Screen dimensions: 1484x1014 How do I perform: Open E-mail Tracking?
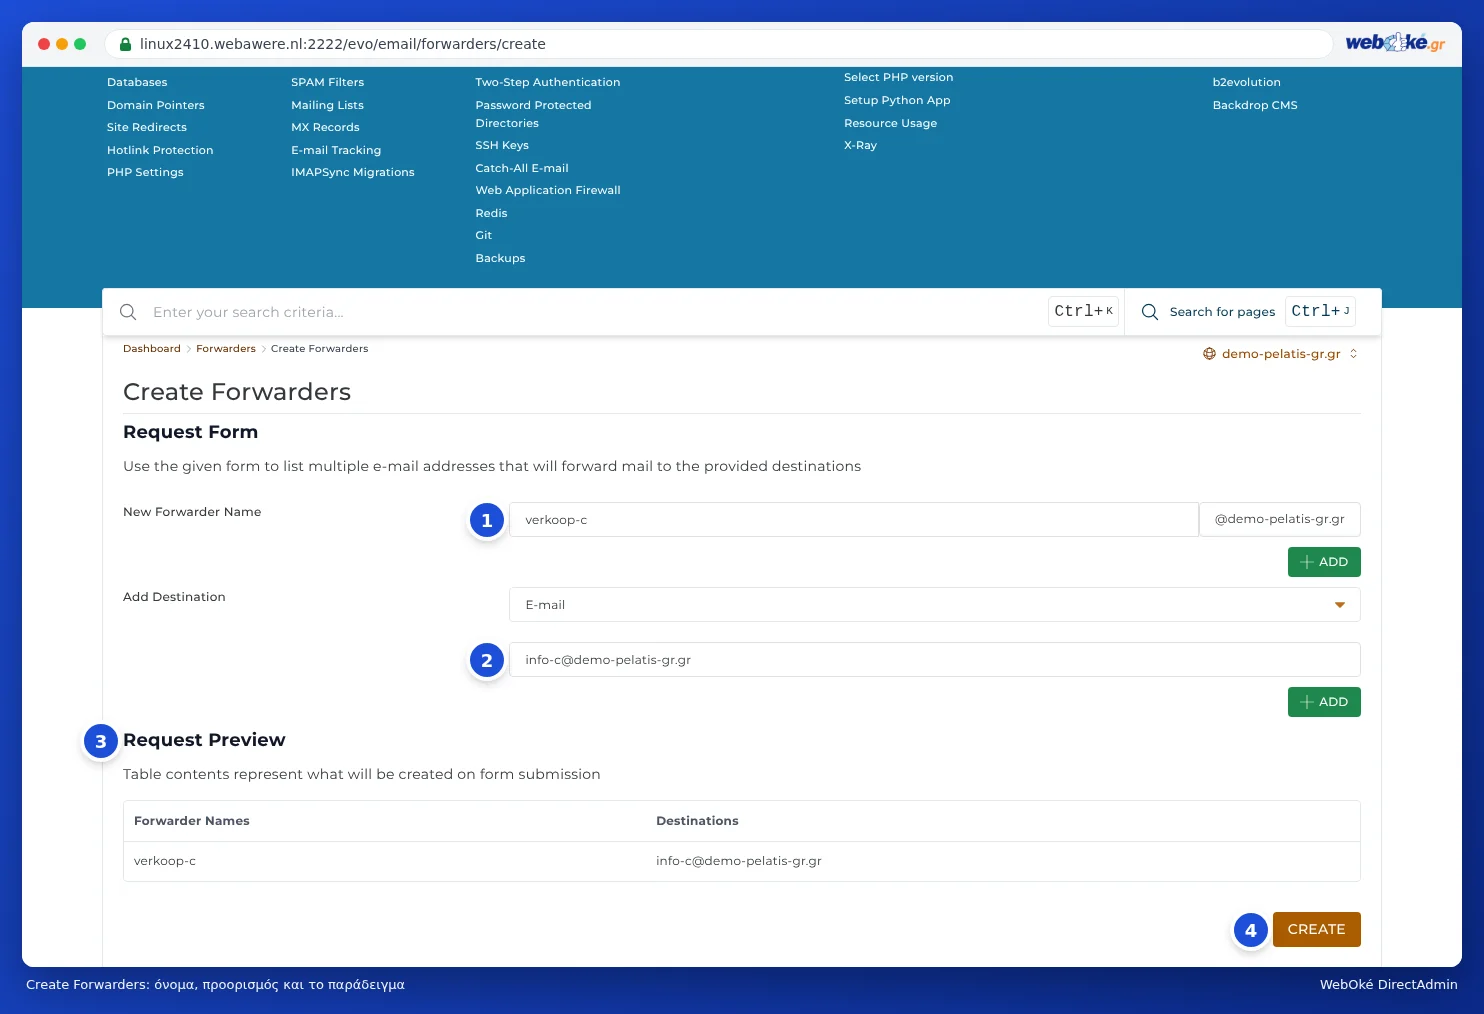pyautogui.click(x=336, y=150)
